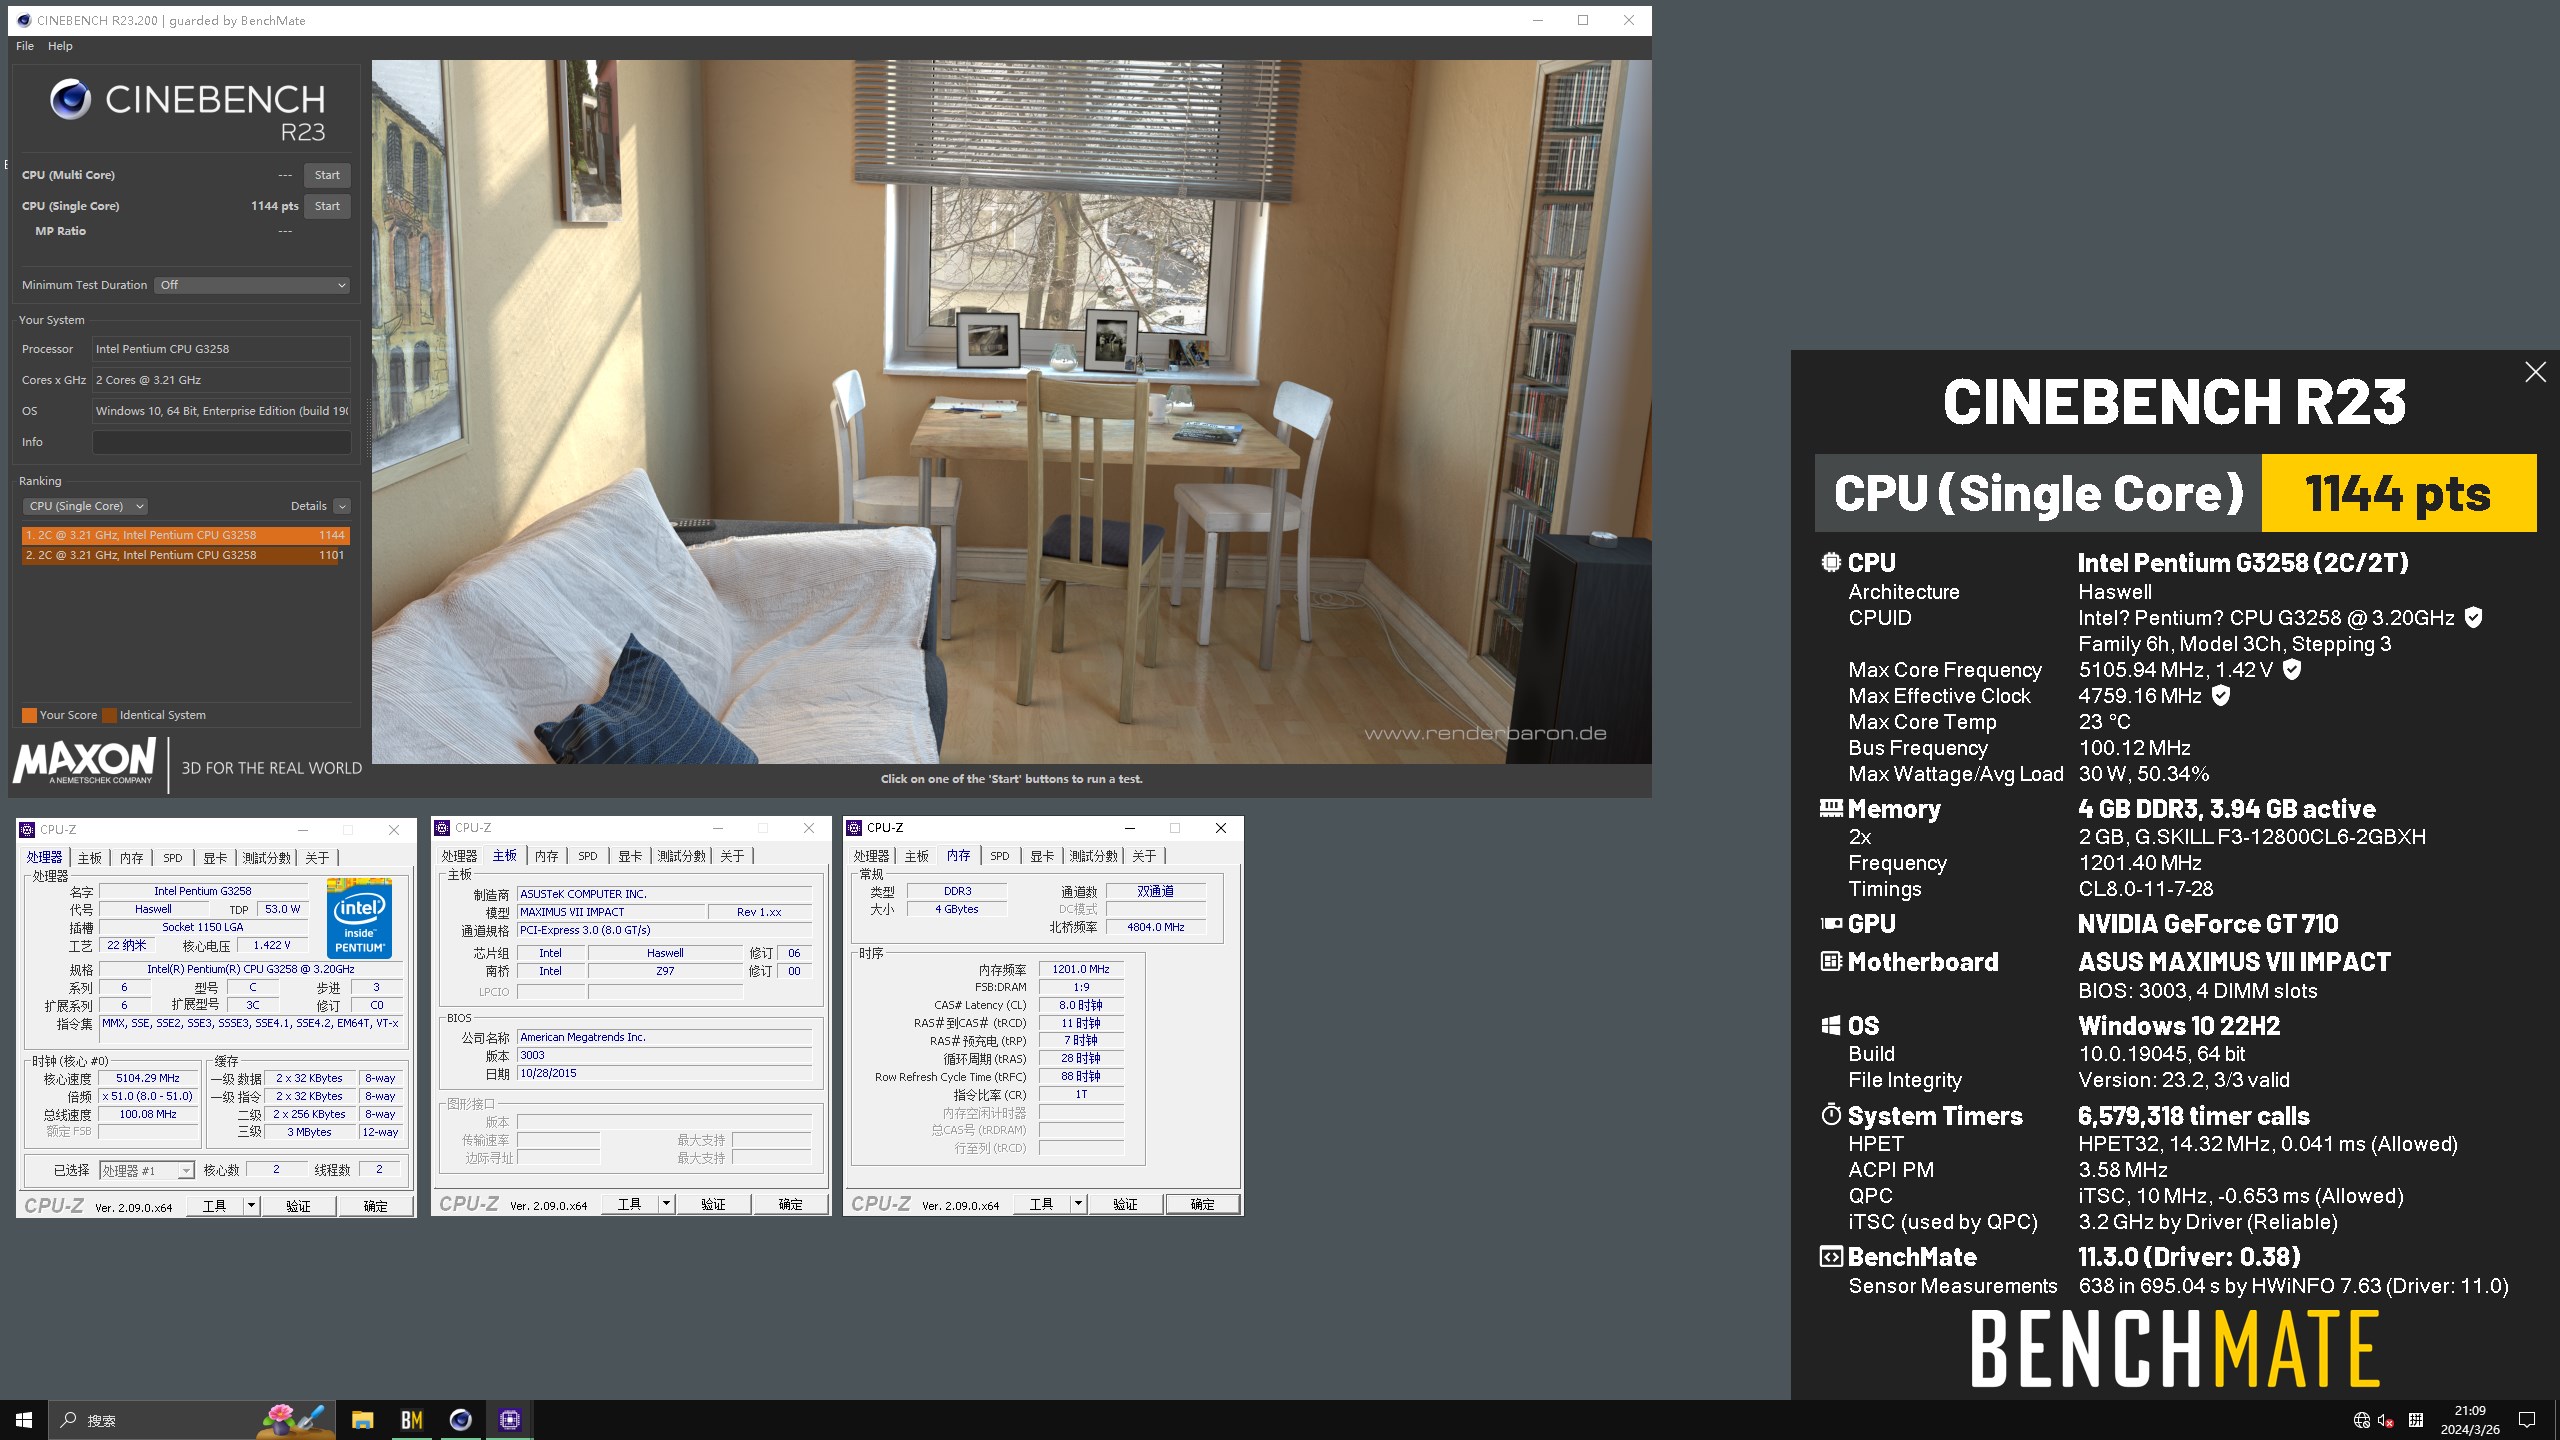Open 工具 dropdown arrow in second CPU-Z
Image resolution: width=2560 pixels, height=1440 pixels.
666,1204
